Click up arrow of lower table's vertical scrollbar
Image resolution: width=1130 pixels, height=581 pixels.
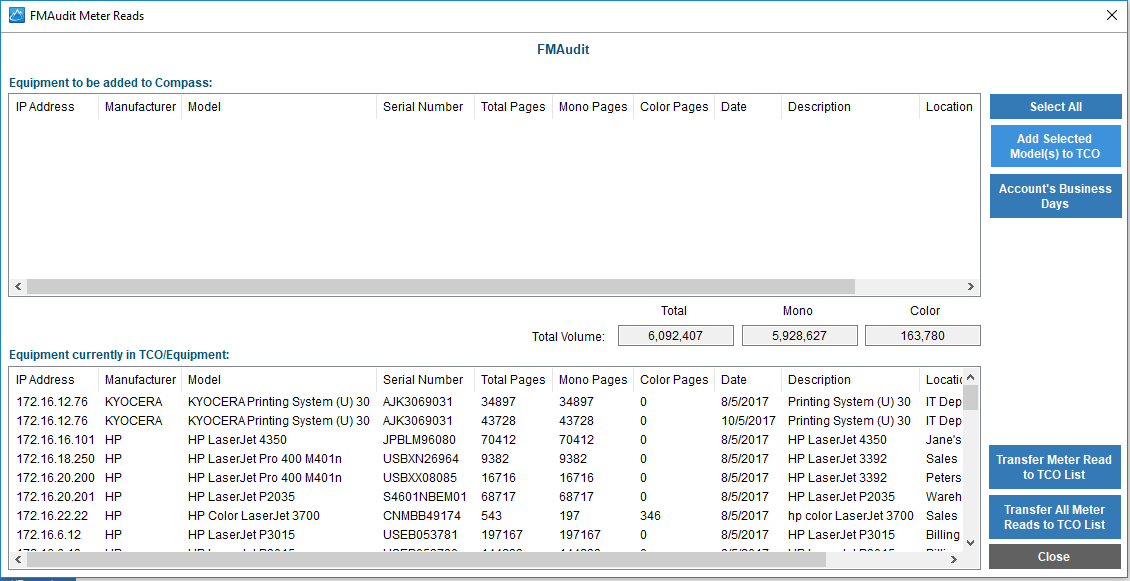tap(970, 377)
